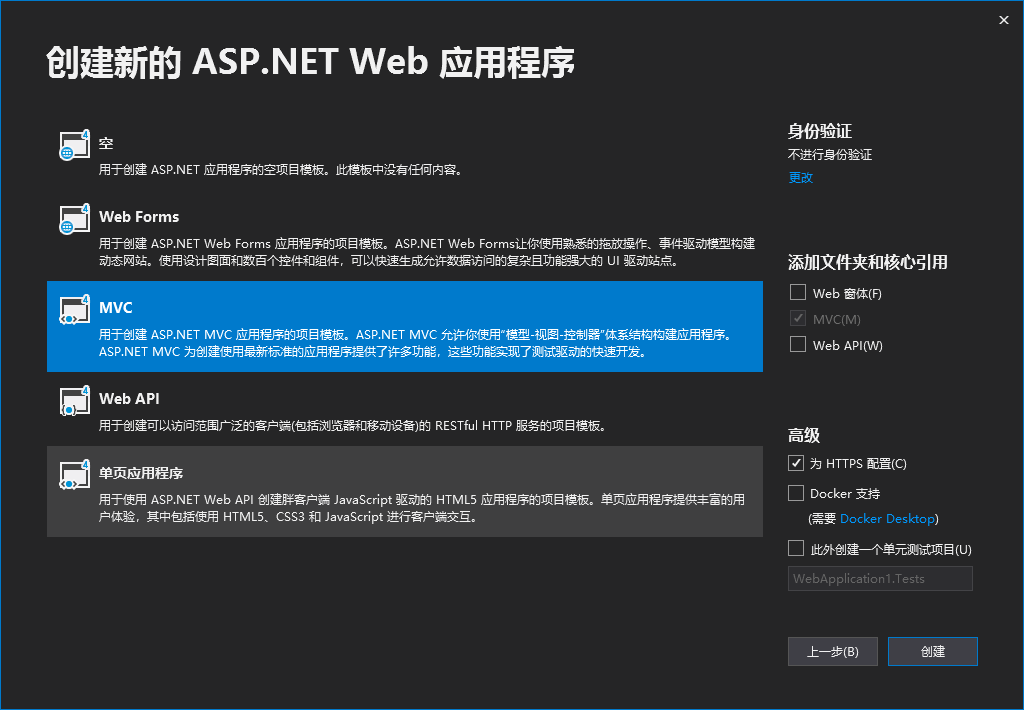Click the MVC template description text
1024x710 pixels.
(417, 343)
